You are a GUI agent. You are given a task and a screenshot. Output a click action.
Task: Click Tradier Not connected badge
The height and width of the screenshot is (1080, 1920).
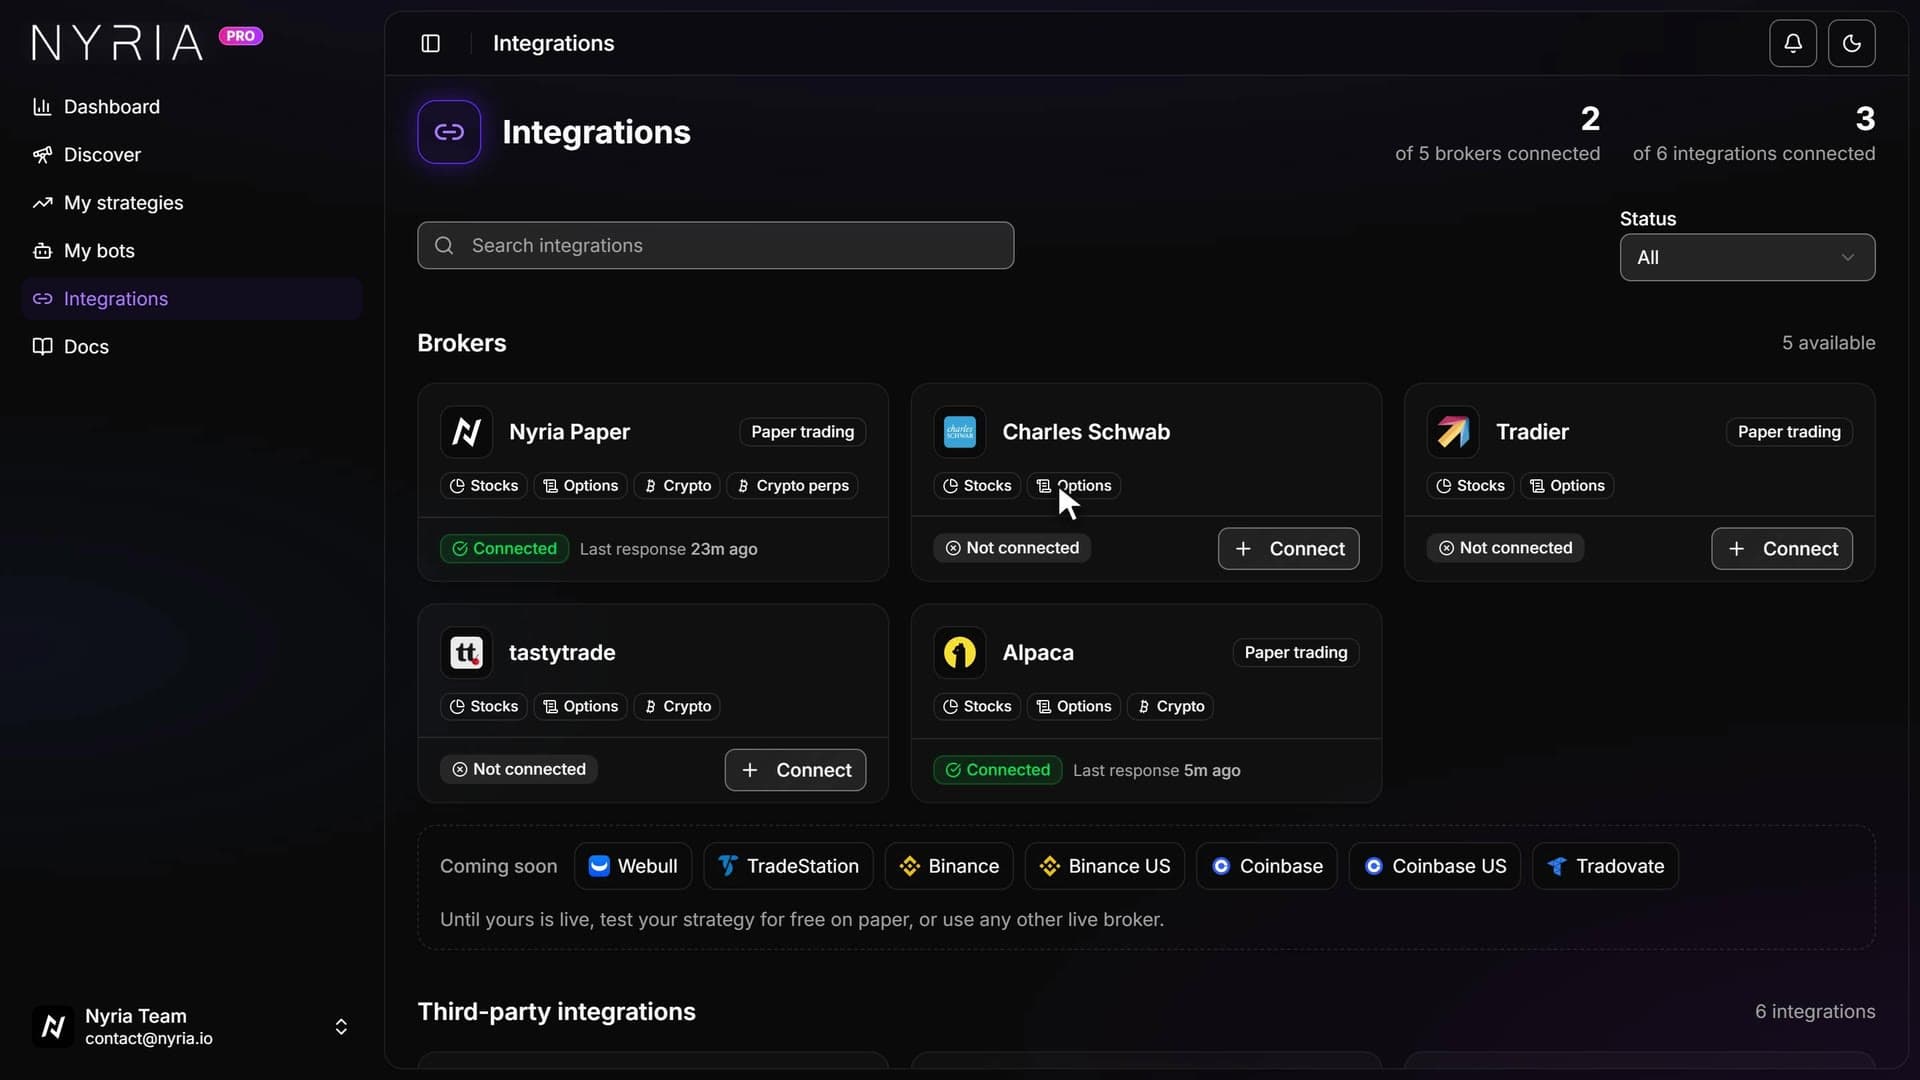point(1505,548)
